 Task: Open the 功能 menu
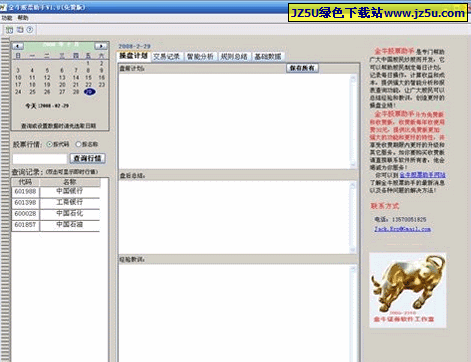[x=7, y=18]
